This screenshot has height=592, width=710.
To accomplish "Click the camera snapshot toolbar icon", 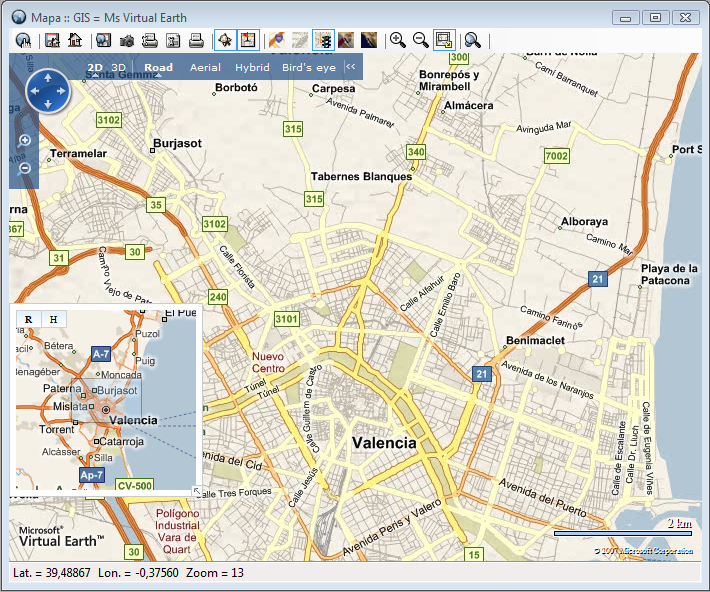I will [x=127, y=40].
